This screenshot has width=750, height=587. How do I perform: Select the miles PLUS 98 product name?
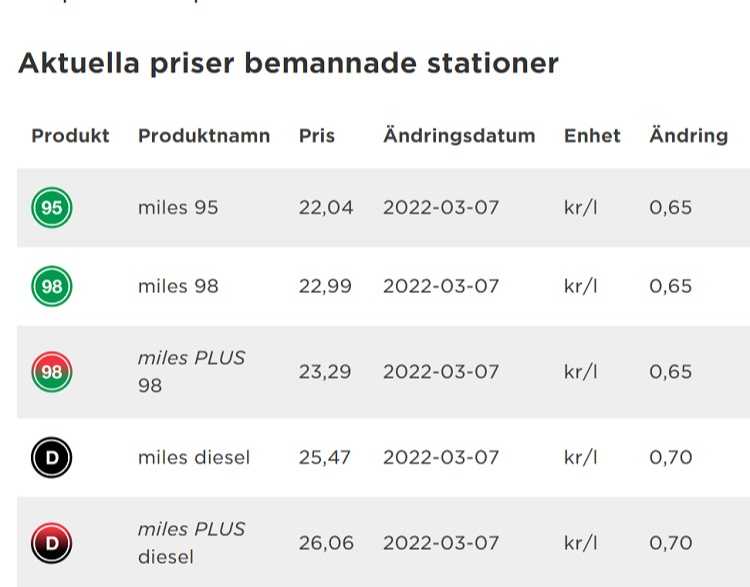click(x=191, y=372)
